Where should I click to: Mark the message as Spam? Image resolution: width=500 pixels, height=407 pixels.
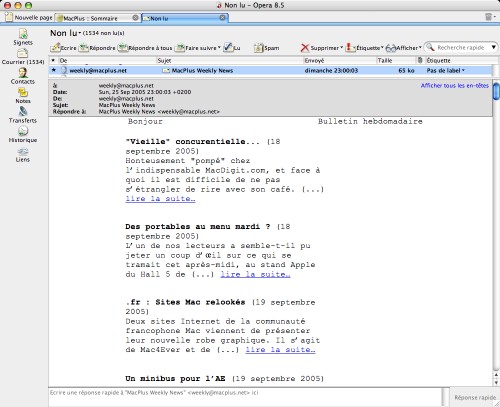pos(266,48)
